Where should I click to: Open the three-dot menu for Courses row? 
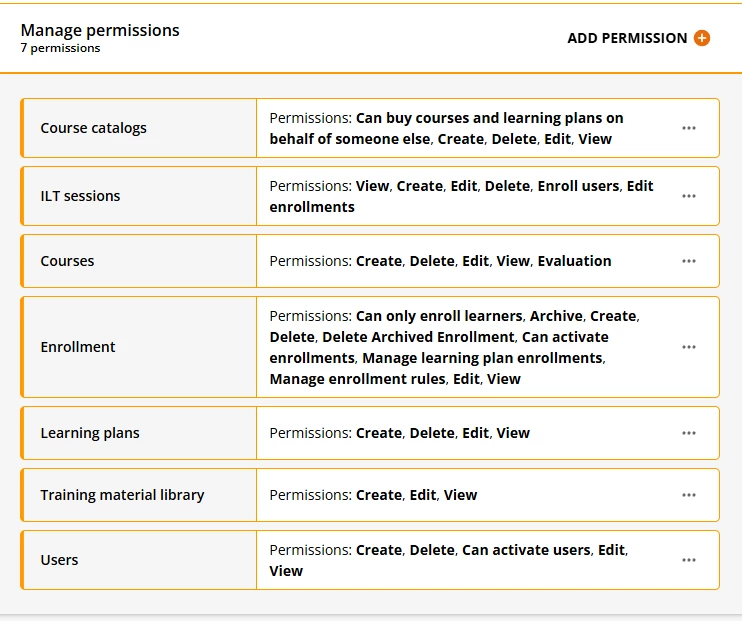click(689, 261)
